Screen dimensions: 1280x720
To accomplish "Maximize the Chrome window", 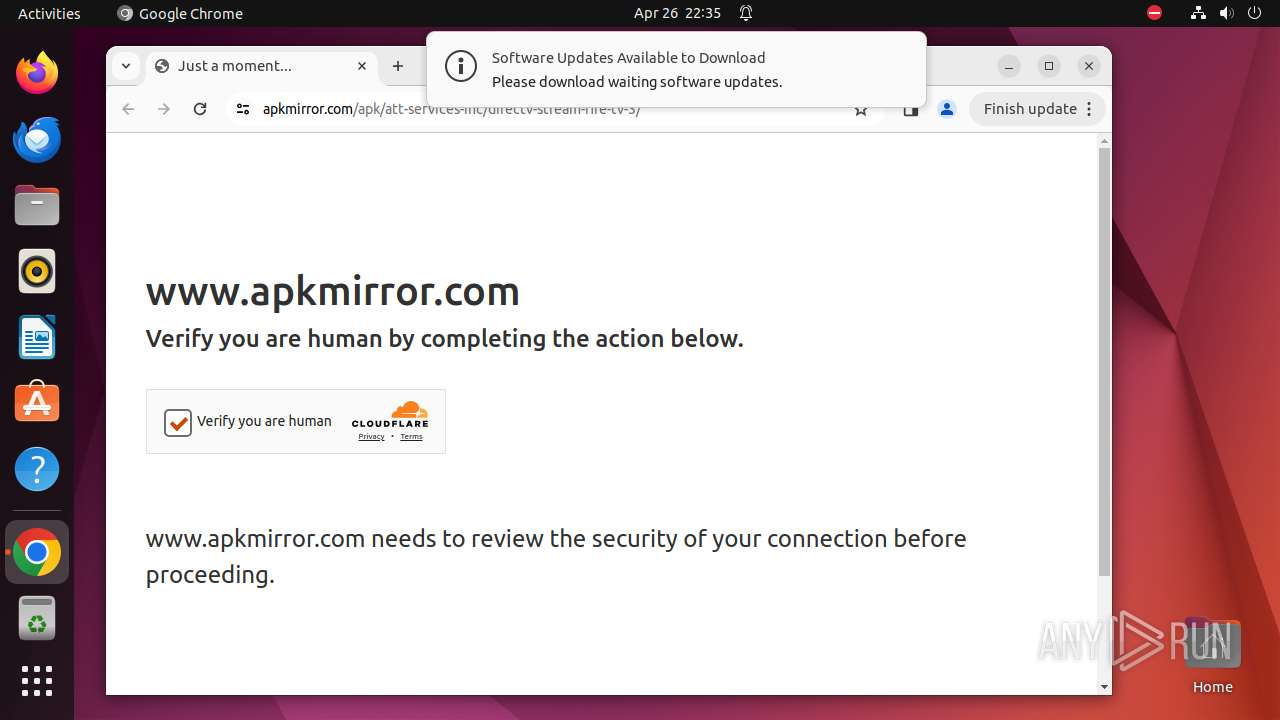I will click(1049, 66).
